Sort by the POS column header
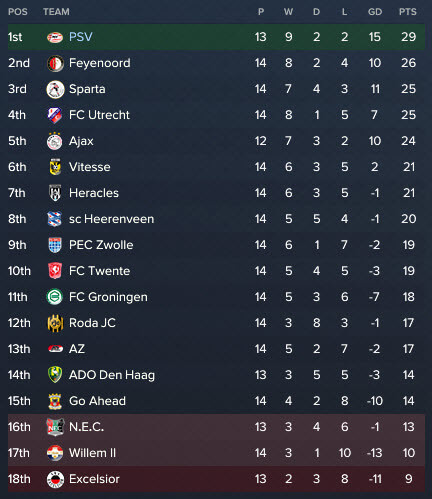 pos(18,12)
